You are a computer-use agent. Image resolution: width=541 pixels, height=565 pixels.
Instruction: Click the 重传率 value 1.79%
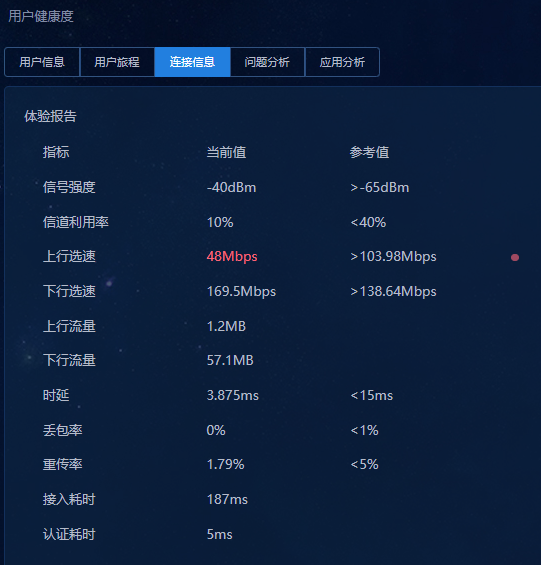point(225,464)
